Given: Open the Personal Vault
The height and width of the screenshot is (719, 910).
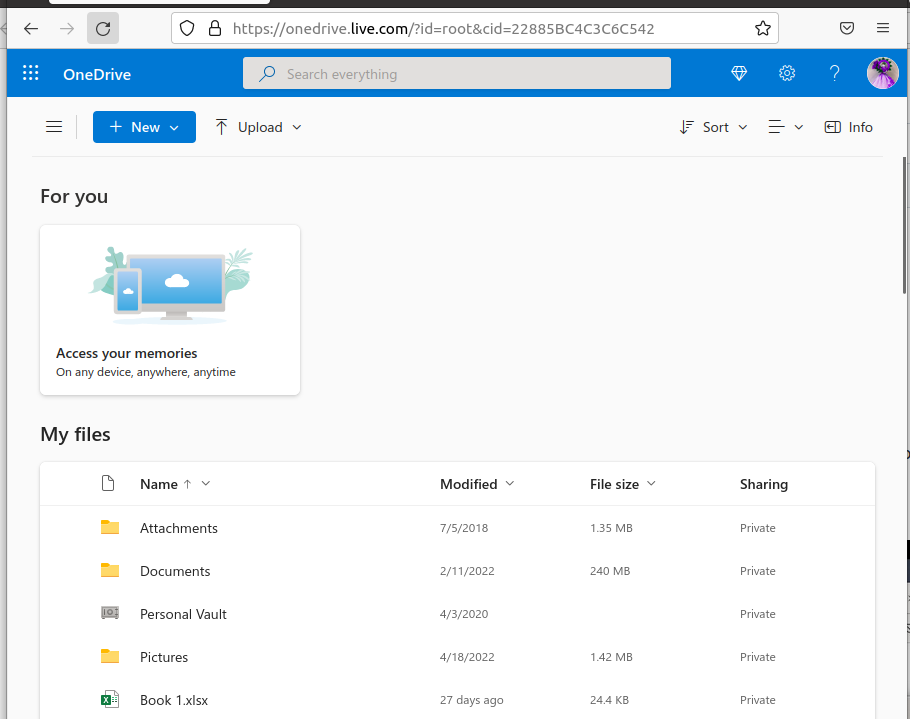Looking at the screenshot, I should click(183, 613).
